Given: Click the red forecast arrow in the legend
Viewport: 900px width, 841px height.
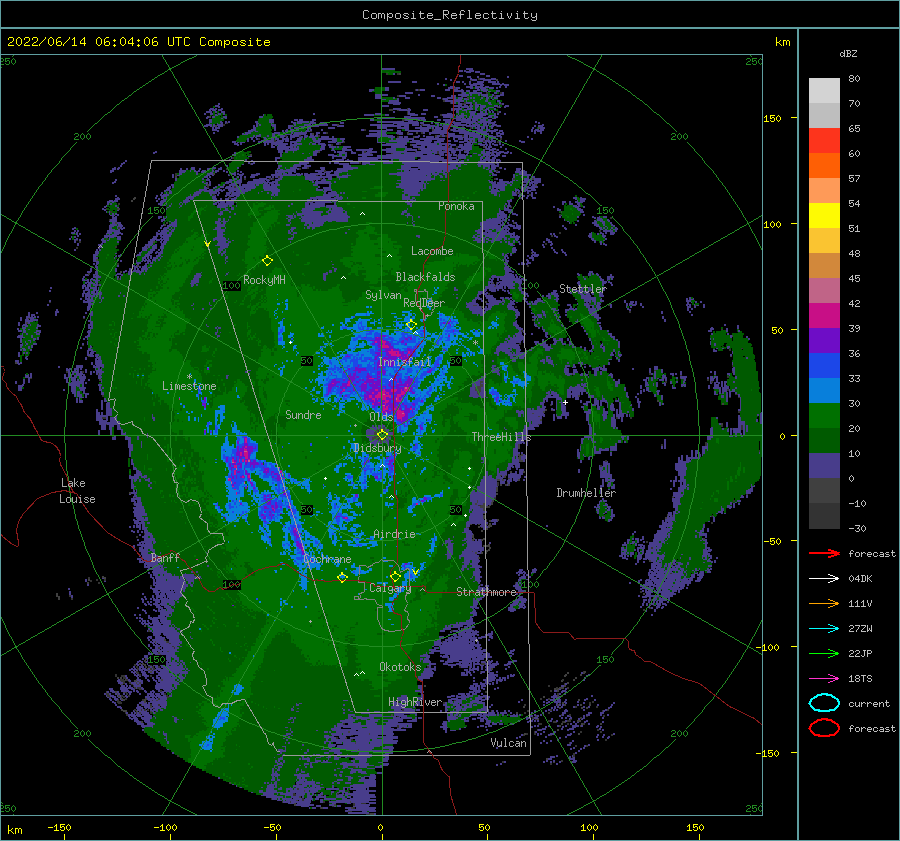Looking at the screenshot, I should click(825, 553).
